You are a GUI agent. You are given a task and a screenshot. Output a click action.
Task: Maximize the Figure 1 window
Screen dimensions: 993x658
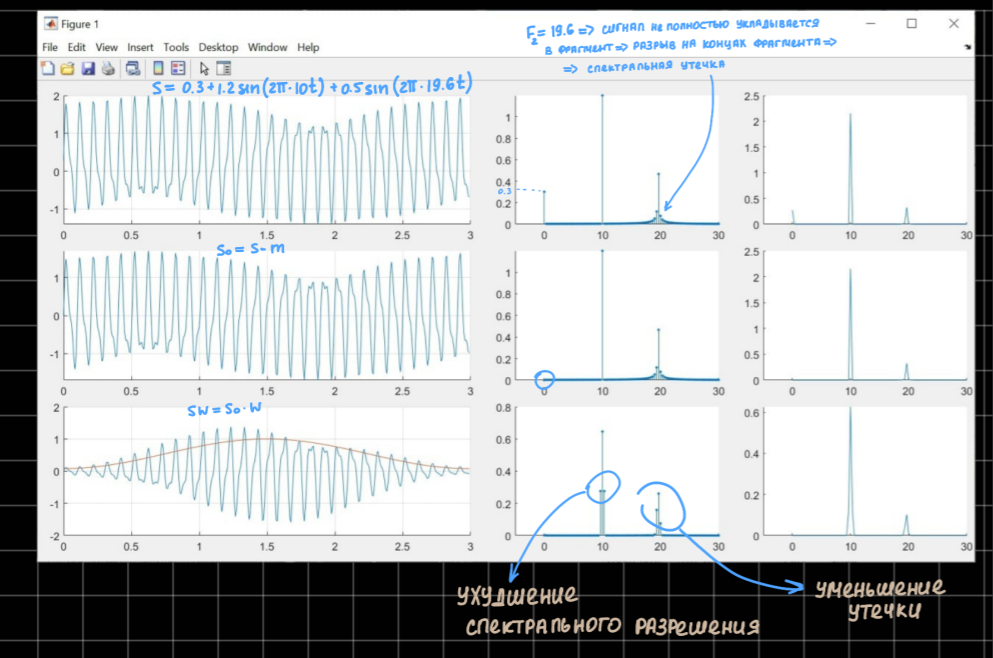911,23
